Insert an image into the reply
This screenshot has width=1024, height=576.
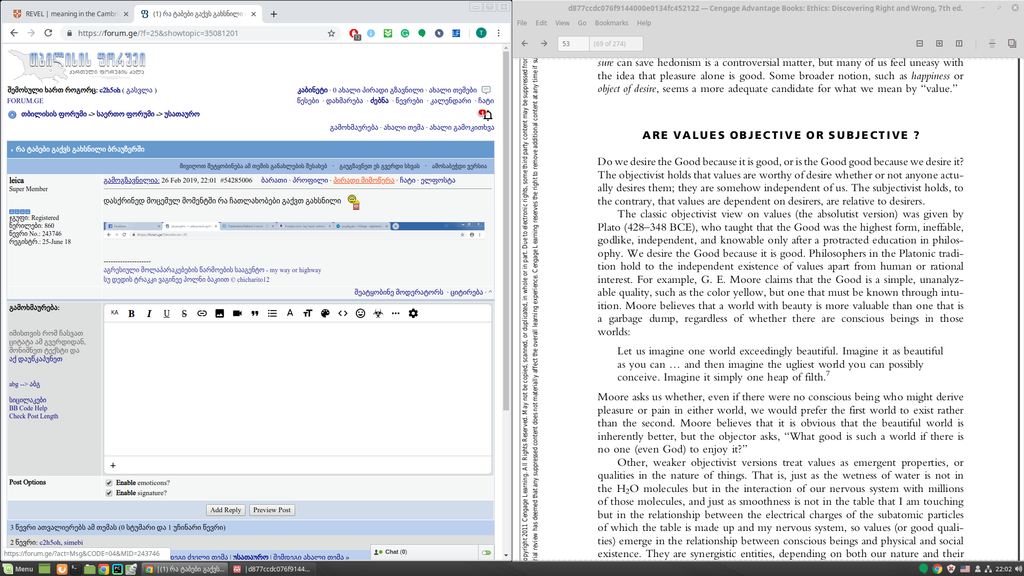point(219,313)
